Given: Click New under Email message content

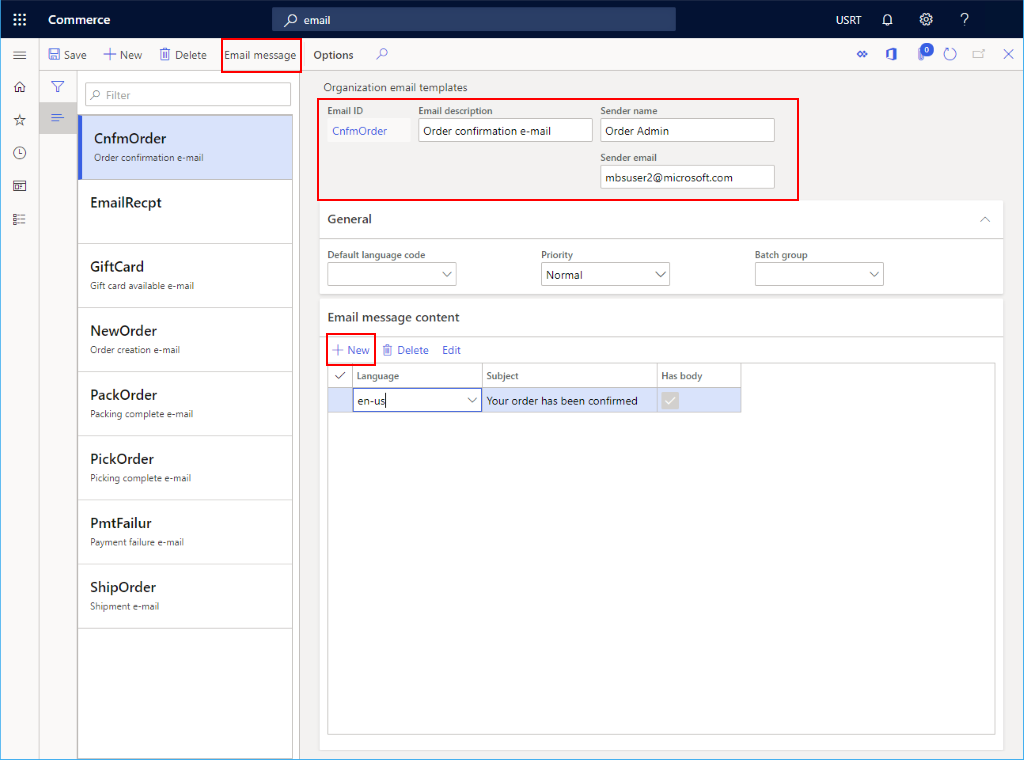Looking at the screenshot, I should click(350, 350).
